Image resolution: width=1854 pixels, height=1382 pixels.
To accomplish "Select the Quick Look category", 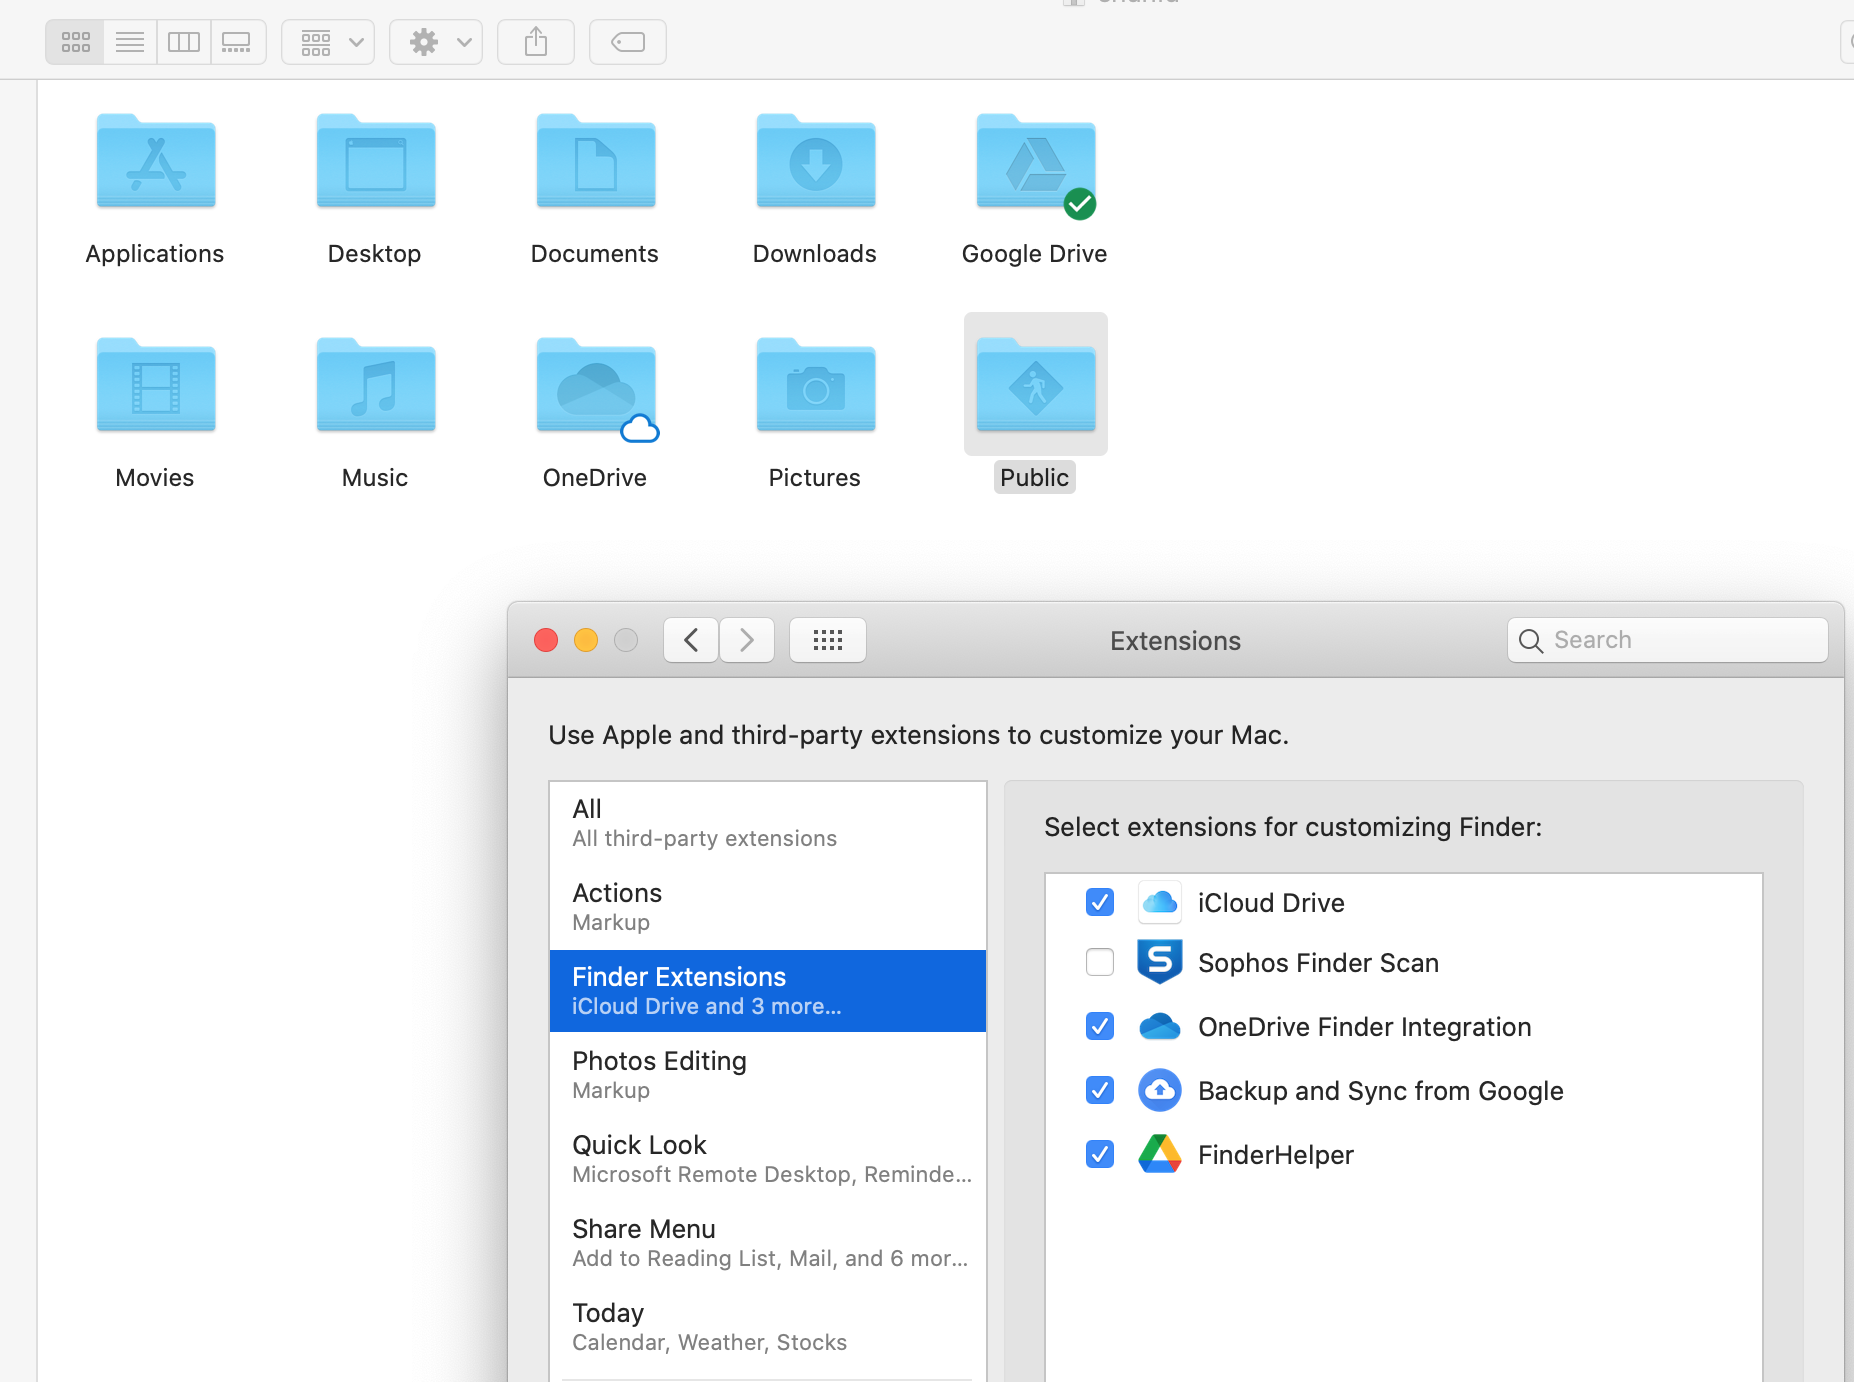I will 768,1159.
